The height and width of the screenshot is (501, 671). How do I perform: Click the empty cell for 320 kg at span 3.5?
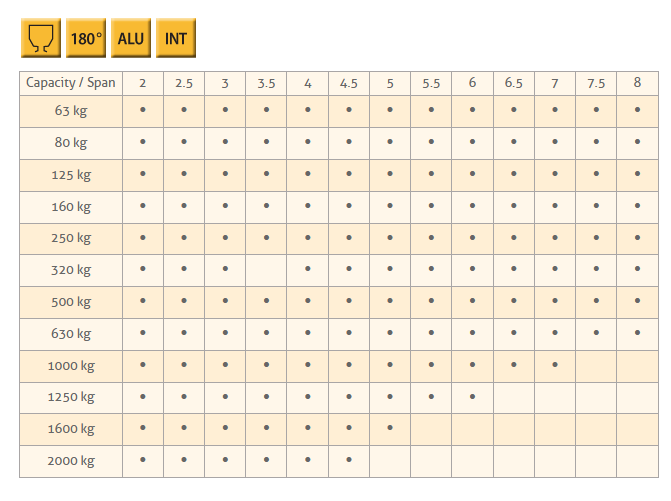pyautogui.click(x=266, y=270)
